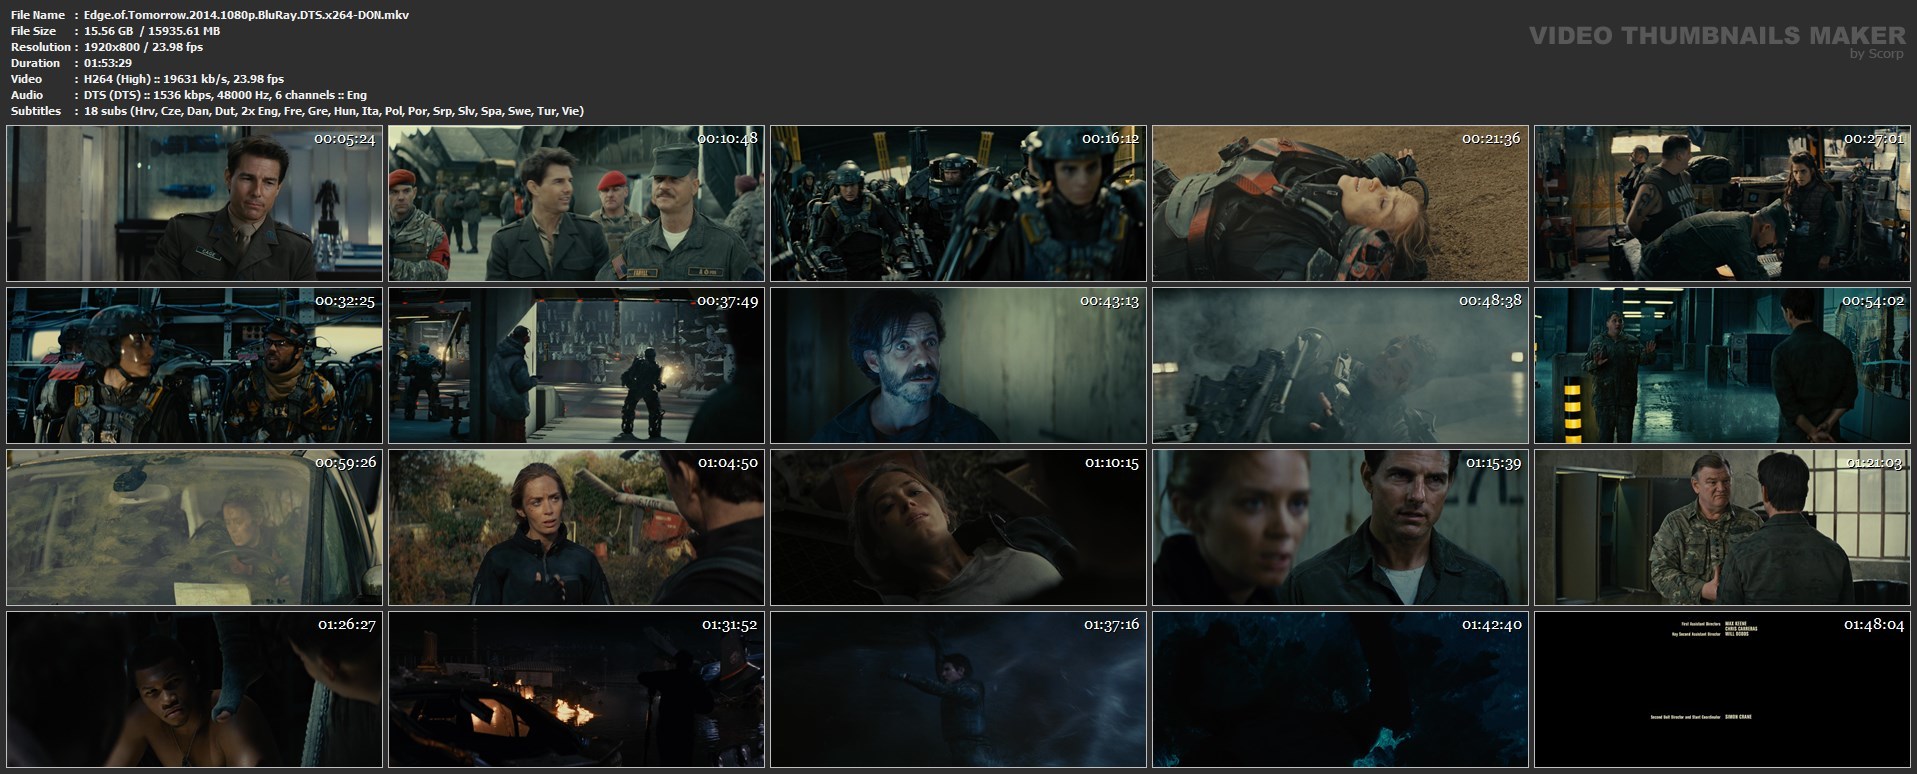Open the thumbnail at 01:31:52

tap(576, 689)
